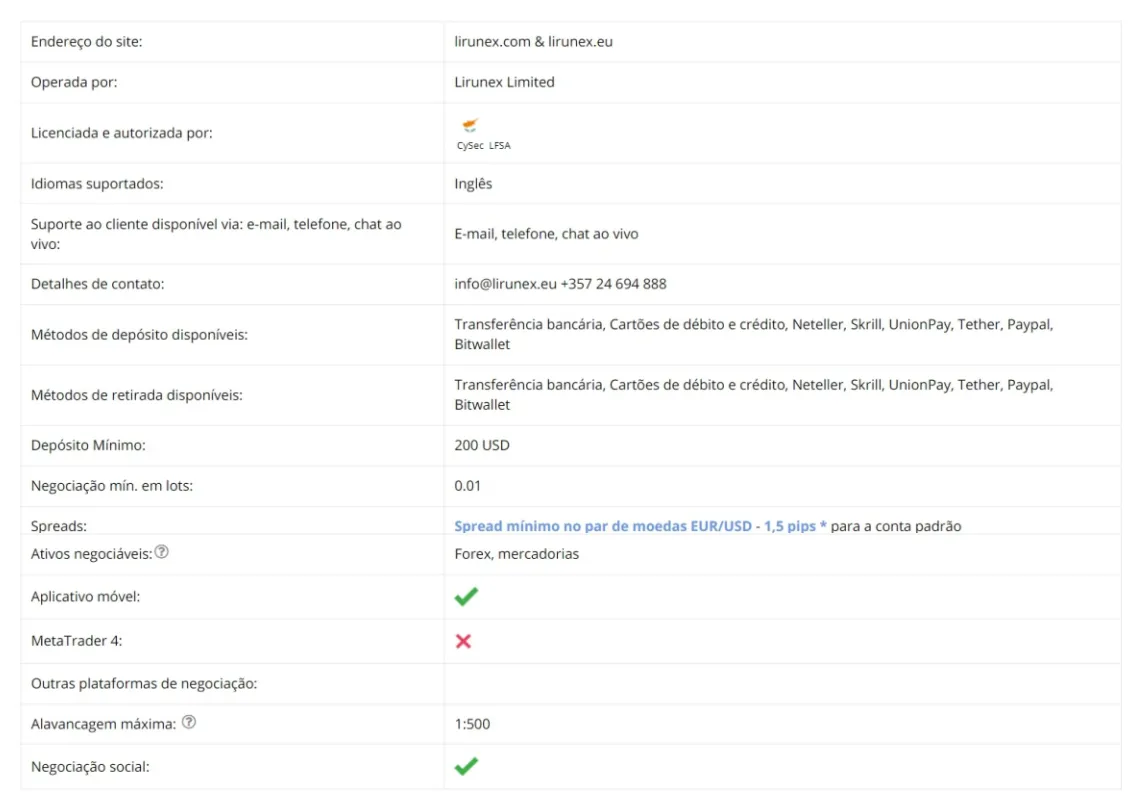Click the Ativos negociáveis label text
Image resolution: width=1146 pixels, height=806 pixels.
click(91, 554)
